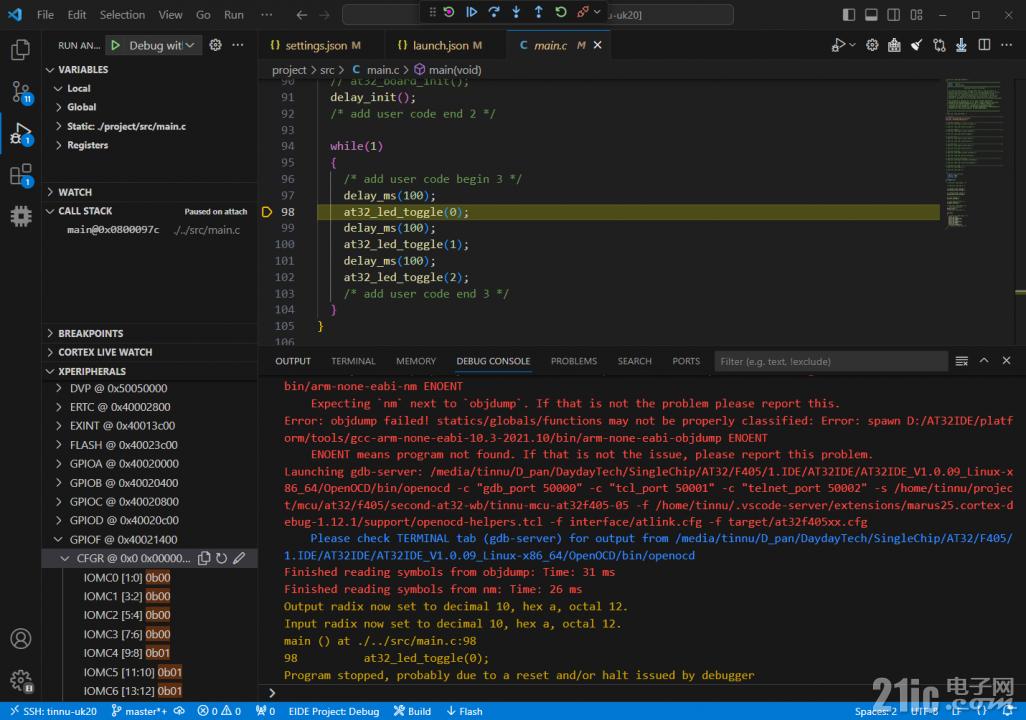The image size is (1026, 720).
Task: Toggle breakpoint glyph at line 98
Action: [x=267, y=212]
